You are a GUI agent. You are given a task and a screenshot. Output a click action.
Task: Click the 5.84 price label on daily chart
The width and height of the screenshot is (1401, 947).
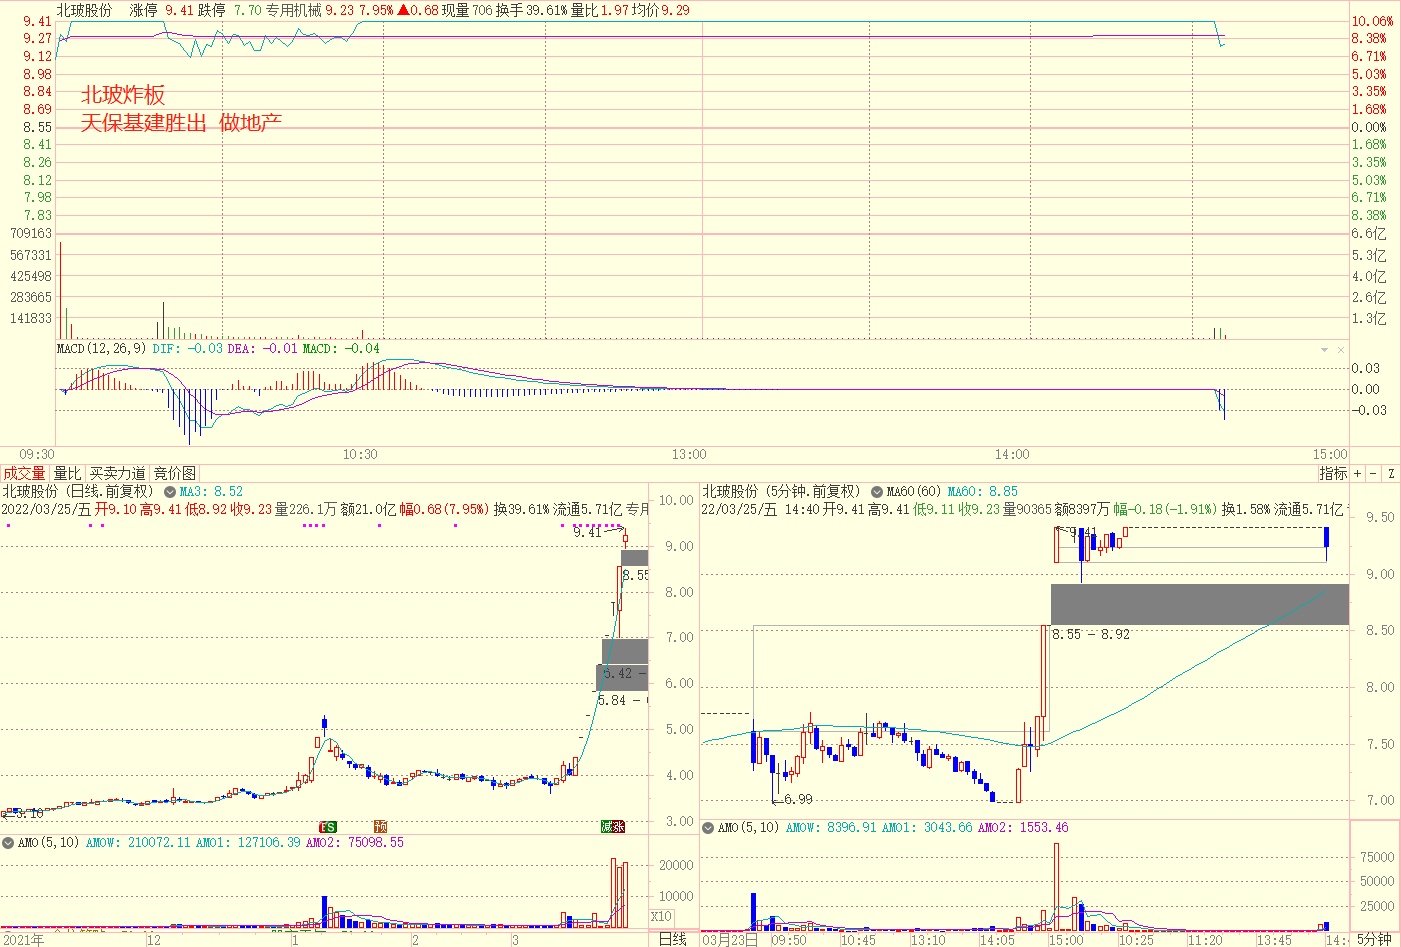(612, 700)
